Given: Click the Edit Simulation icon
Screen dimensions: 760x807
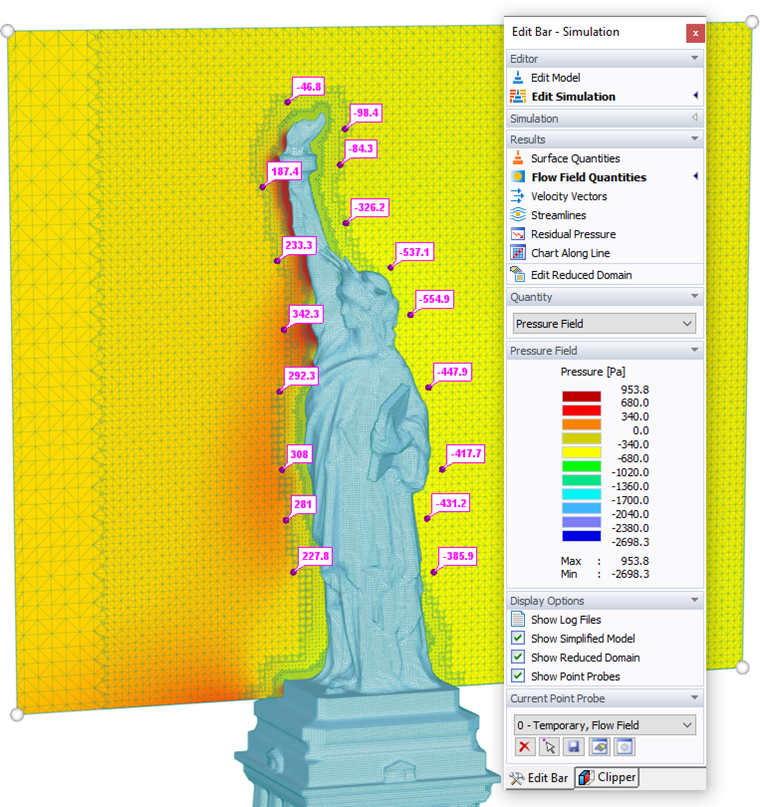Looking at the screenshot, I should [518, 96].
